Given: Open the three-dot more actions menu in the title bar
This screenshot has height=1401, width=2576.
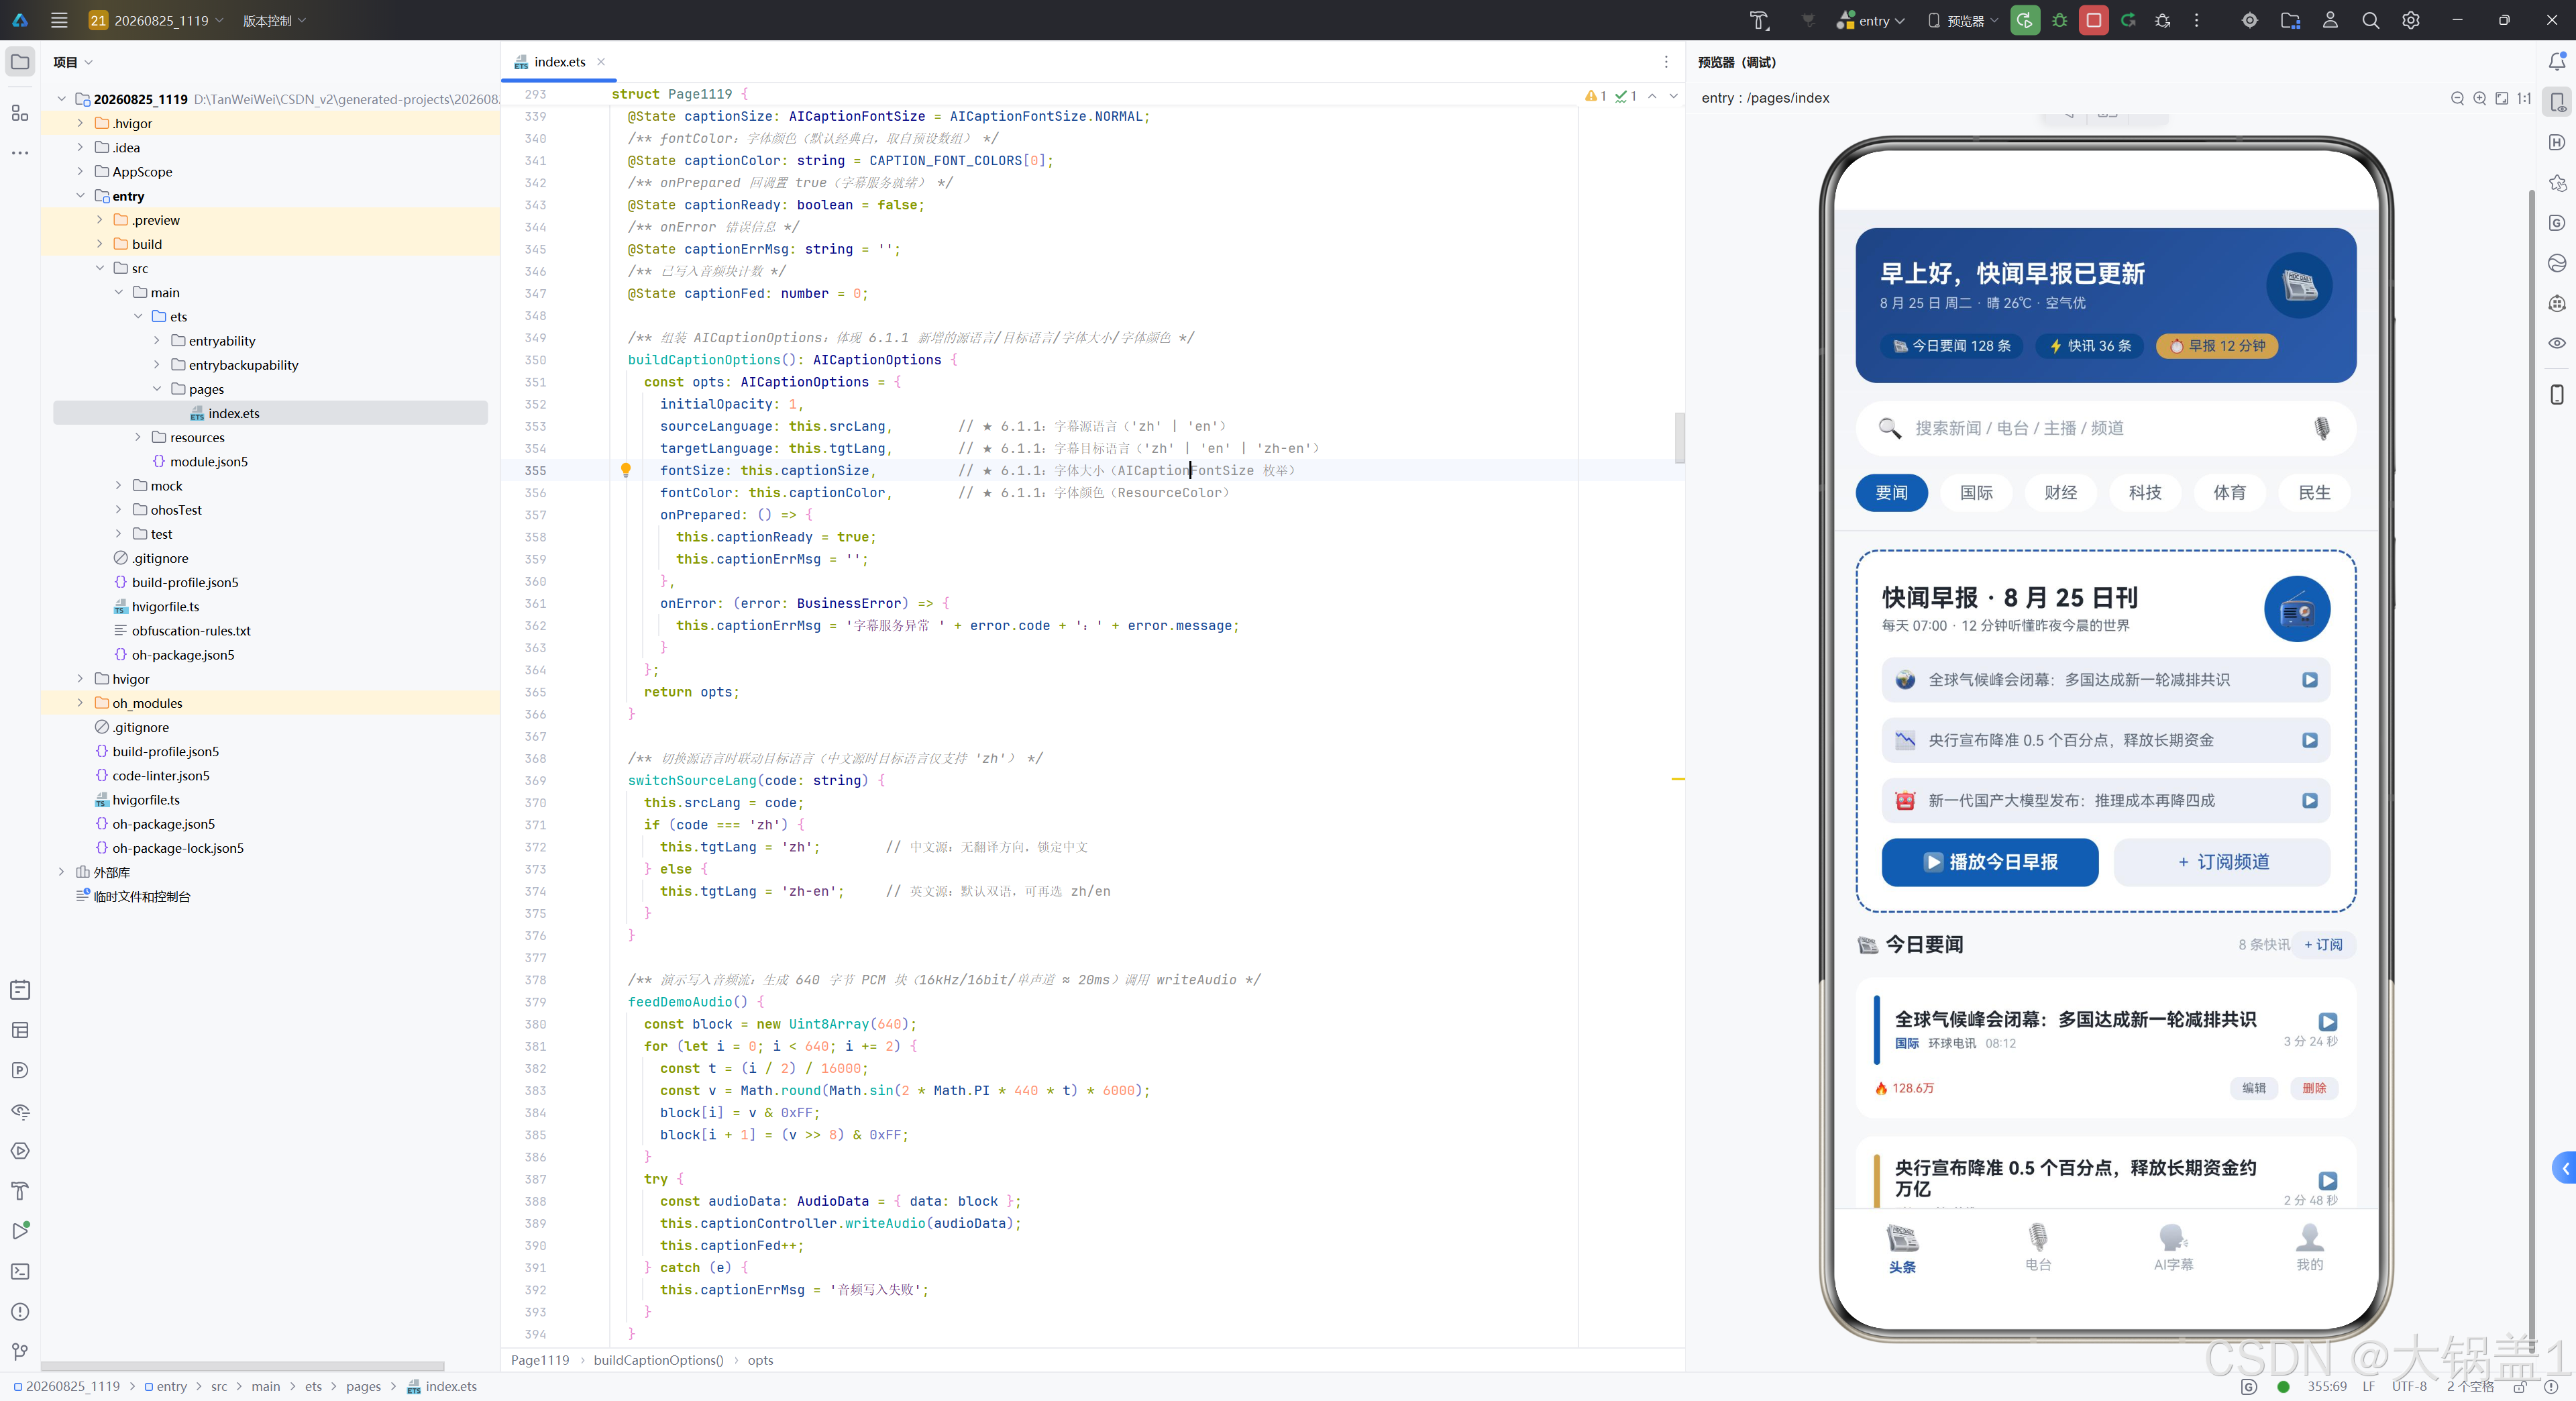Looking at the screenshot, I should (2196, 20).
